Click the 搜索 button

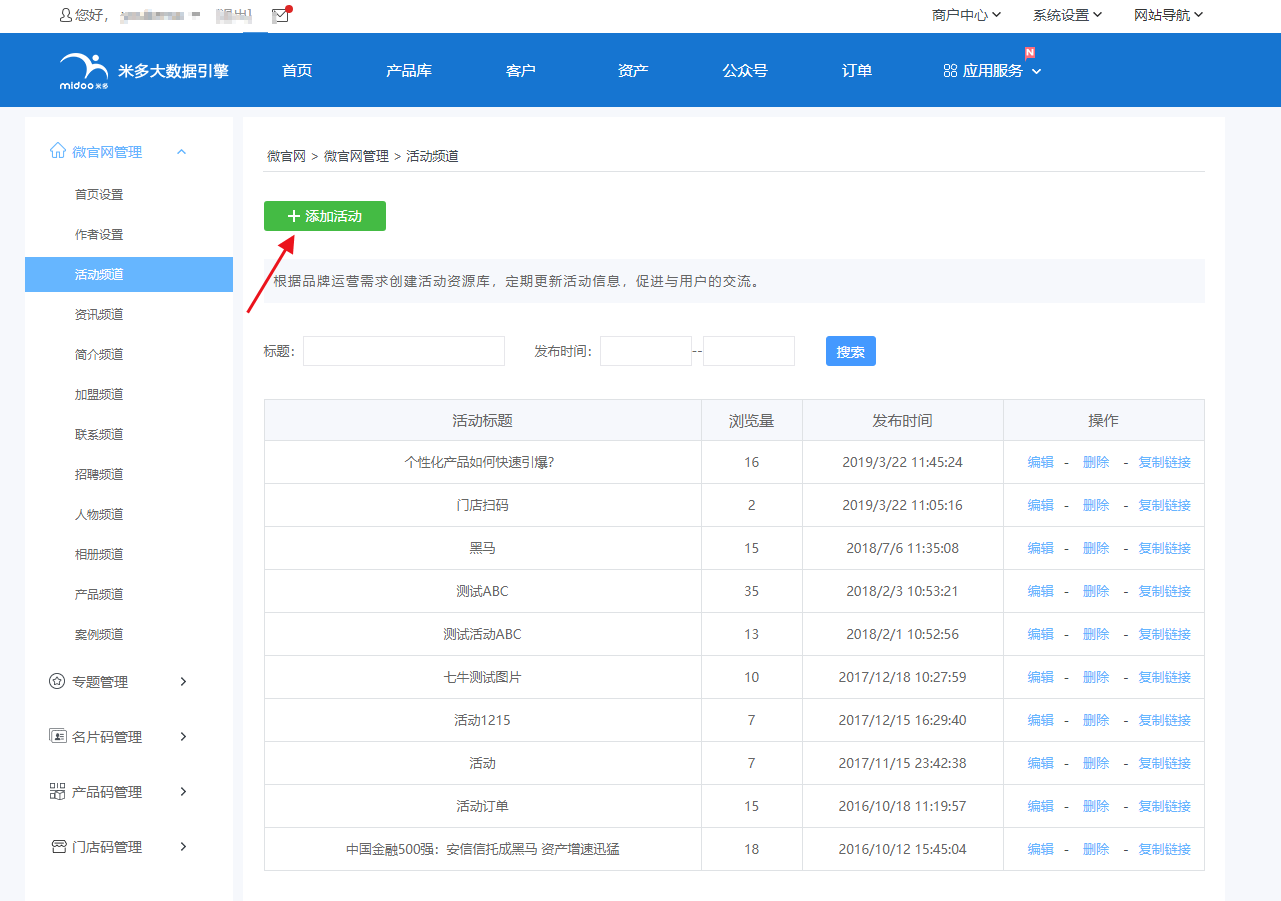click(x=851, y=351)
